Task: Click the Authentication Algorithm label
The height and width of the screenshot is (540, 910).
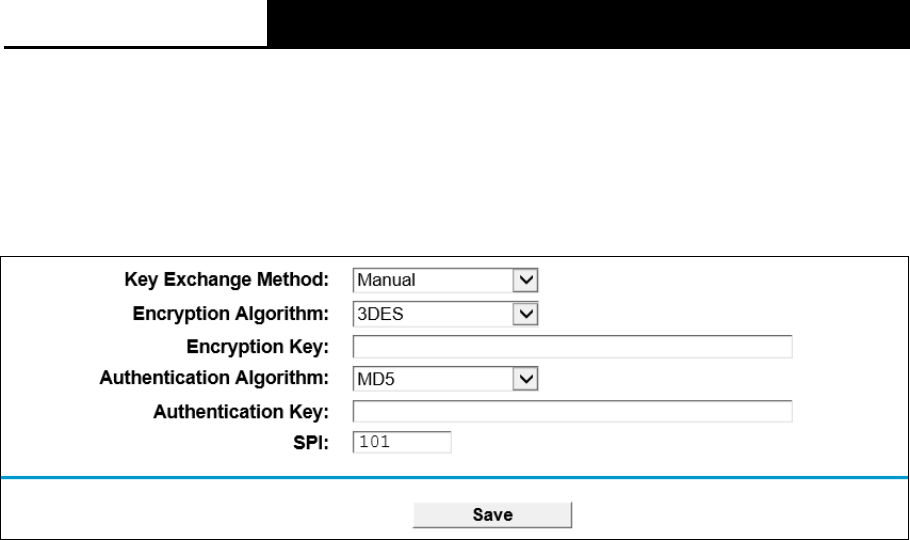Action: 214,378
